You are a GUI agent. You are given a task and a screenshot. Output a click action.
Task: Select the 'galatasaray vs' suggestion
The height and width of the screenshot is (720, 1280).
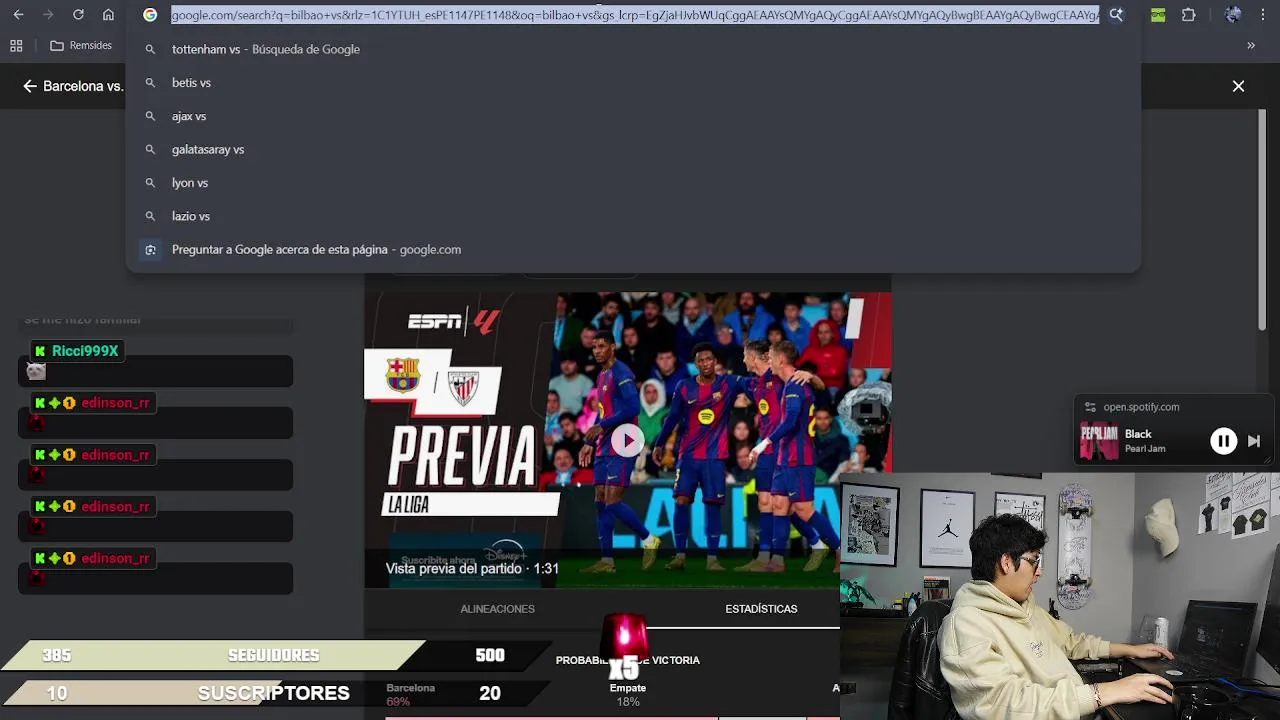pyautogui.click(x=633, y=149)
